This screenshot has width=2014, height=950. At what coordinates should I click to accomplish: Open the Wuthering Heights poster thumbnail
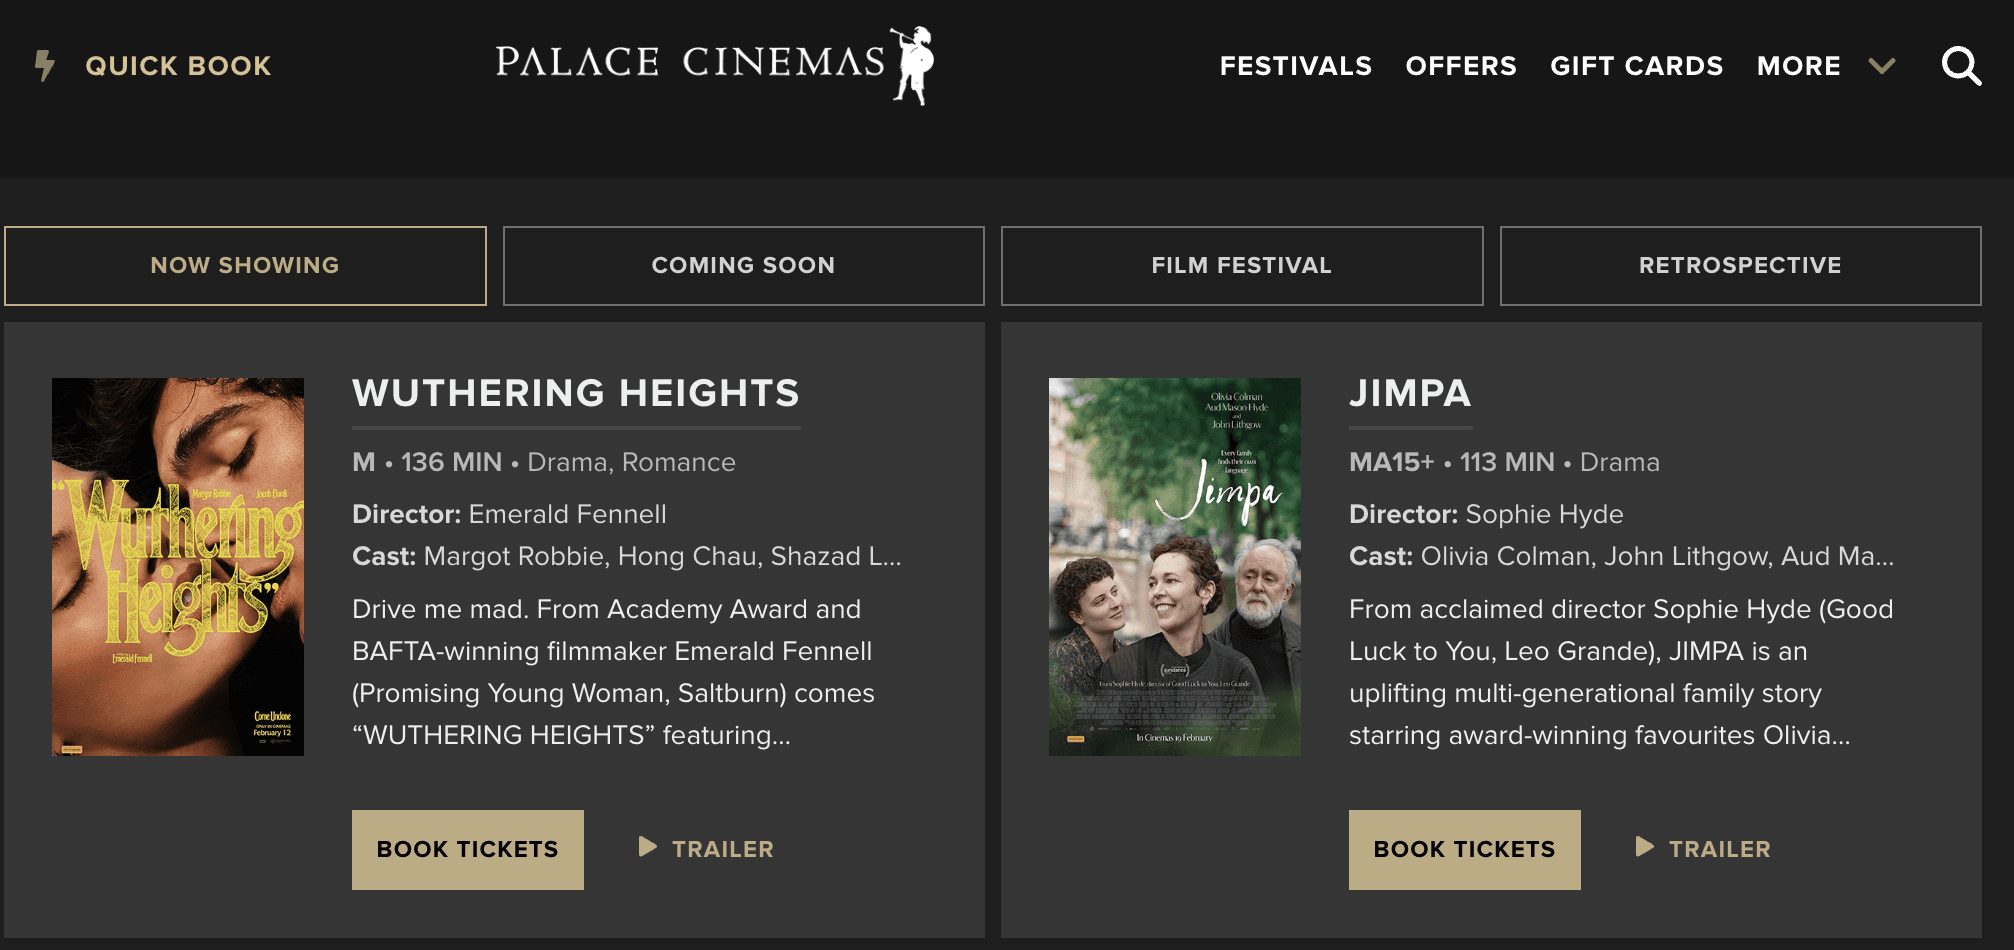(x=178, y=567)
